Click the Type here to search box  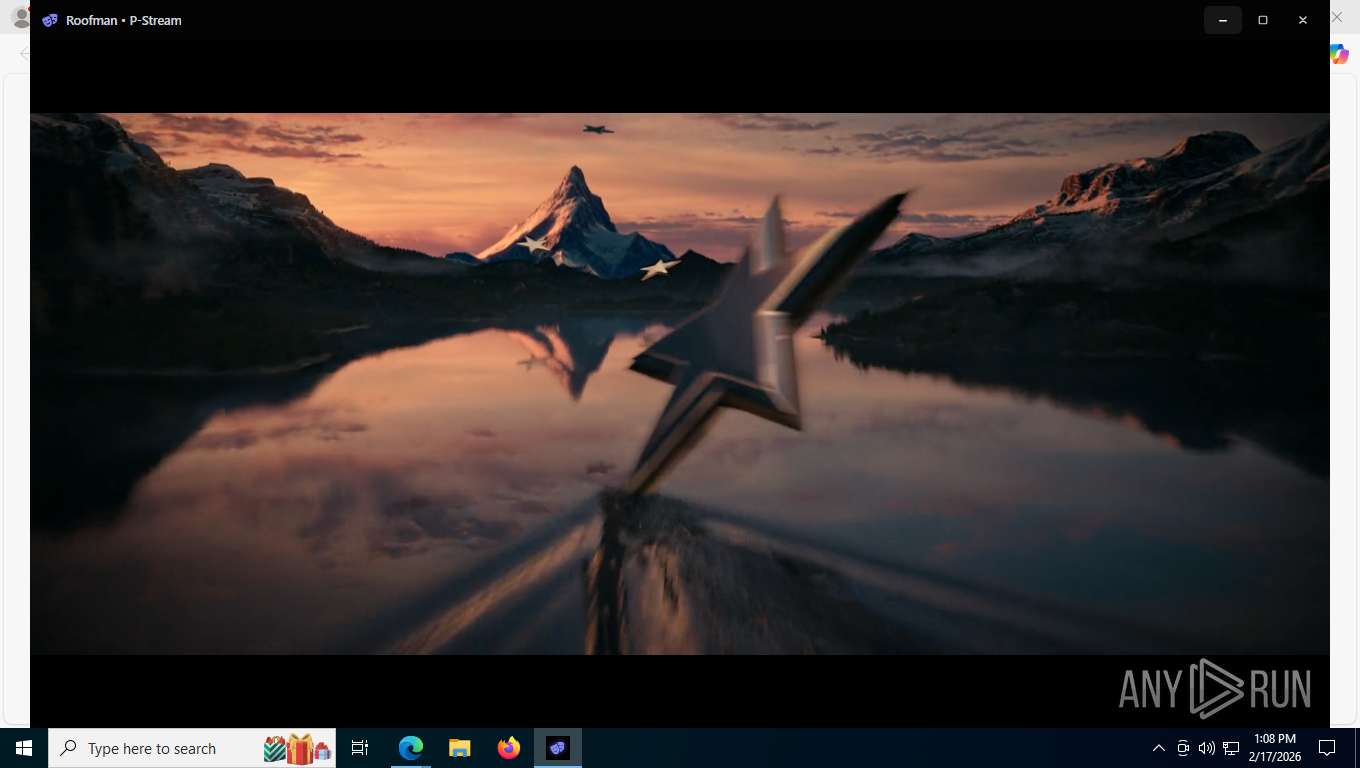192,748
